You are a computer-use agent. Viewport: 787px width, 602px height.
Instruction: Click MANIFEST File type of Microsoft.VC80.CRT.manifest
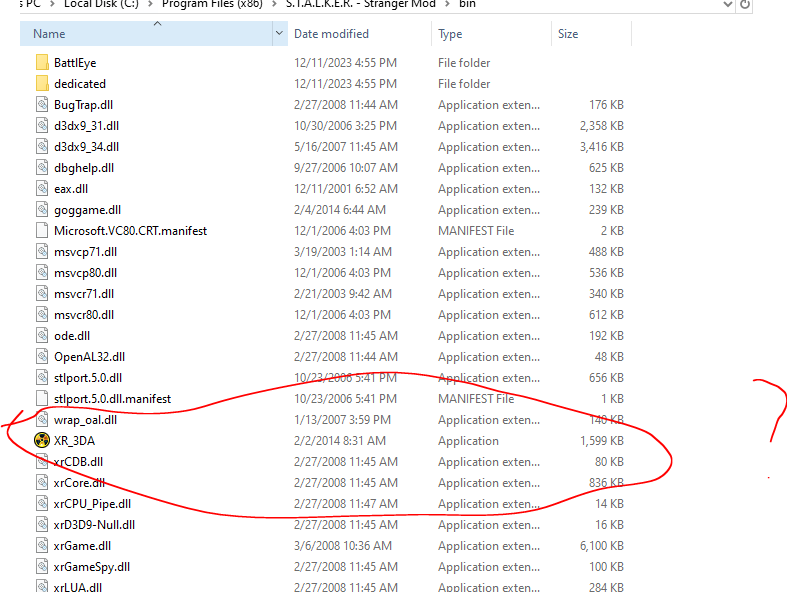(476, 231)
